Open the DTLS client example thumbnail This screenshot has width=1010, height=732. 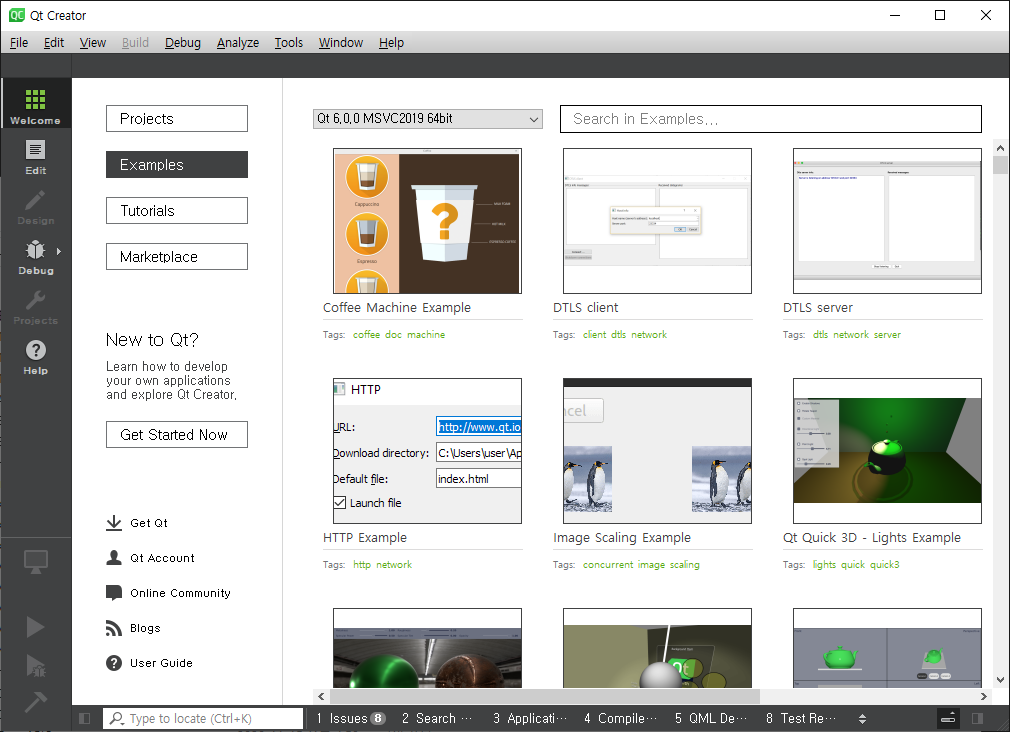click(657, 221)
